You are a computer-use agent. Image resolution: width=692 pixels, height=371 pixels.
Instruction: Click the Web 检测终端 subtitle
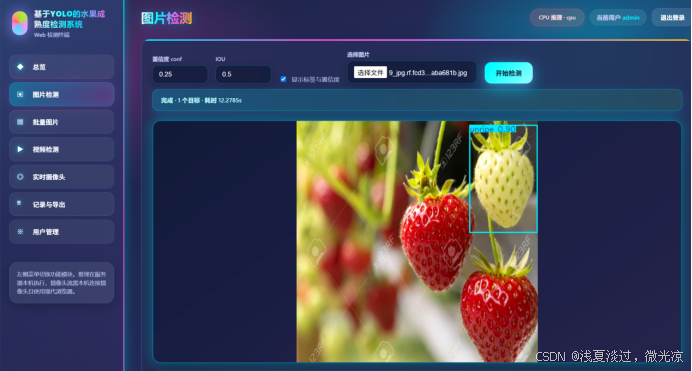point(52,35)
